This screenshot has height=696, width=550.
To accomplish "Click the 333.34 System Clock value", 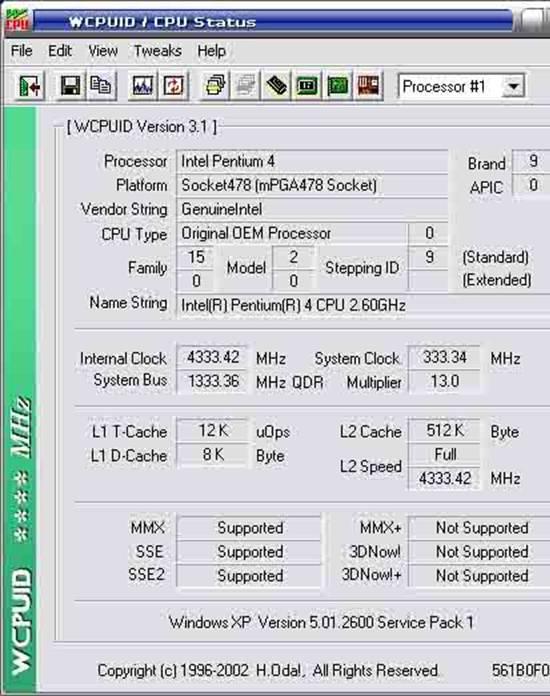I will [444, 357].
